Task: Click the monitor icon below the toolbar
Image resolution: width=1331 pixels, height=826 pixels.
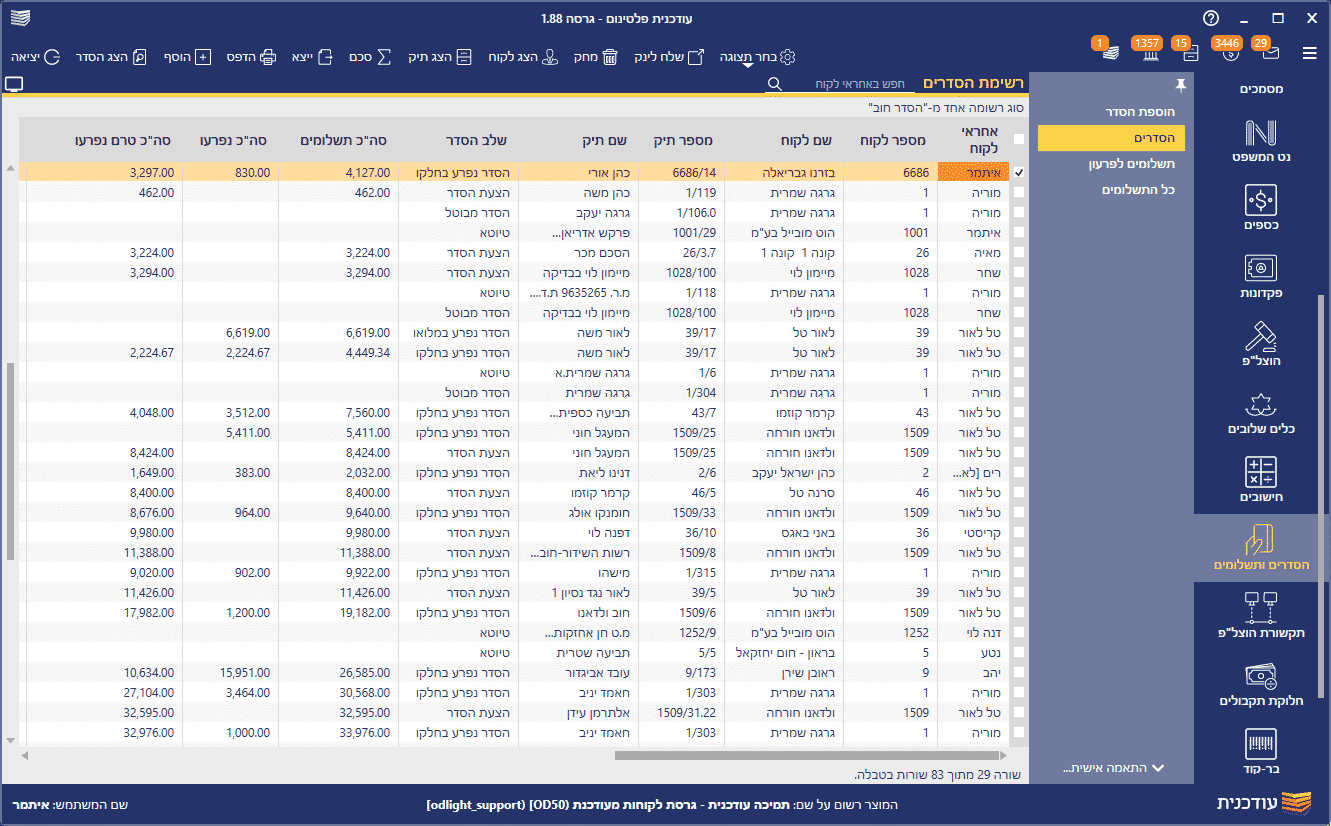Action: tap(14, 84)
